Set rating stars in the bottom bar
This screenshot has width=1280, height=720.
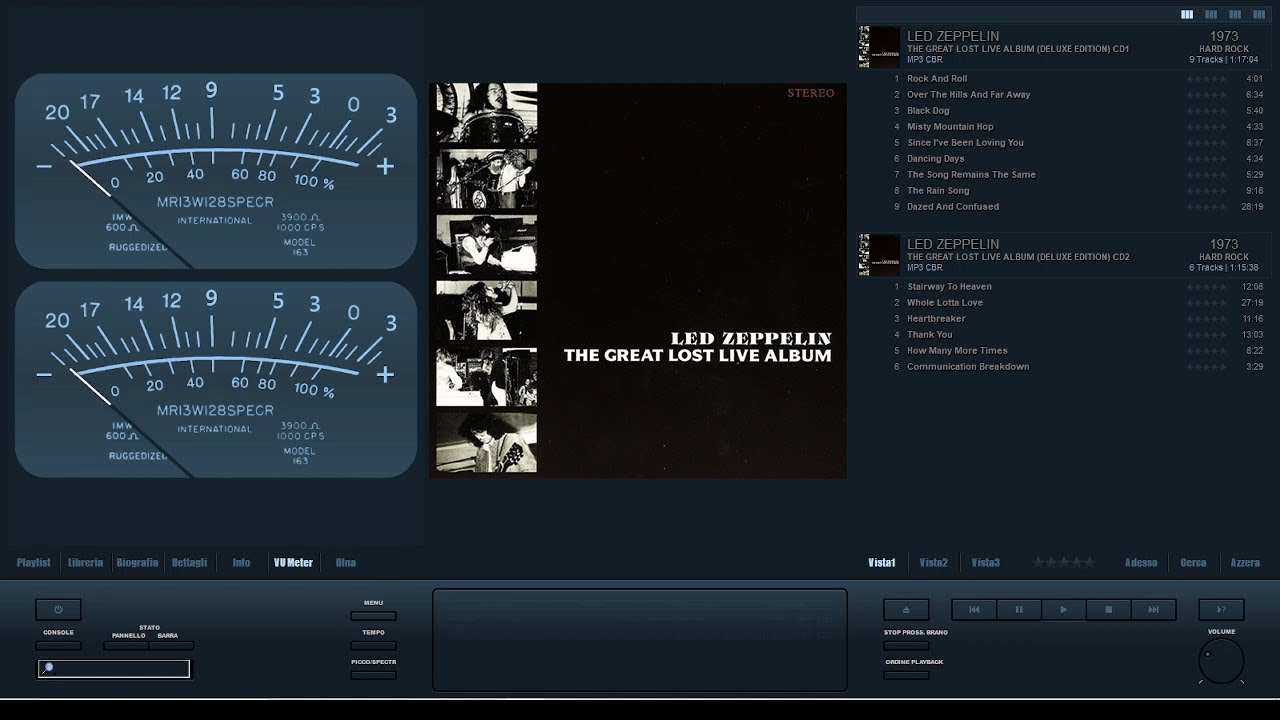(1064, 563)
